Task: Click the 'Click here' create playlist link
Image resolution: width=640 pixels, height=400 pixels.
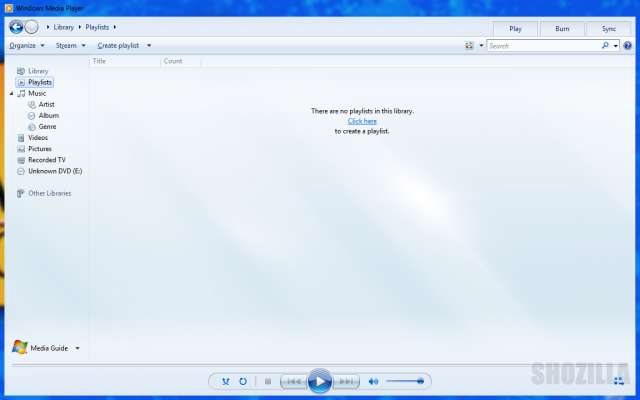Action: (362, 121)
